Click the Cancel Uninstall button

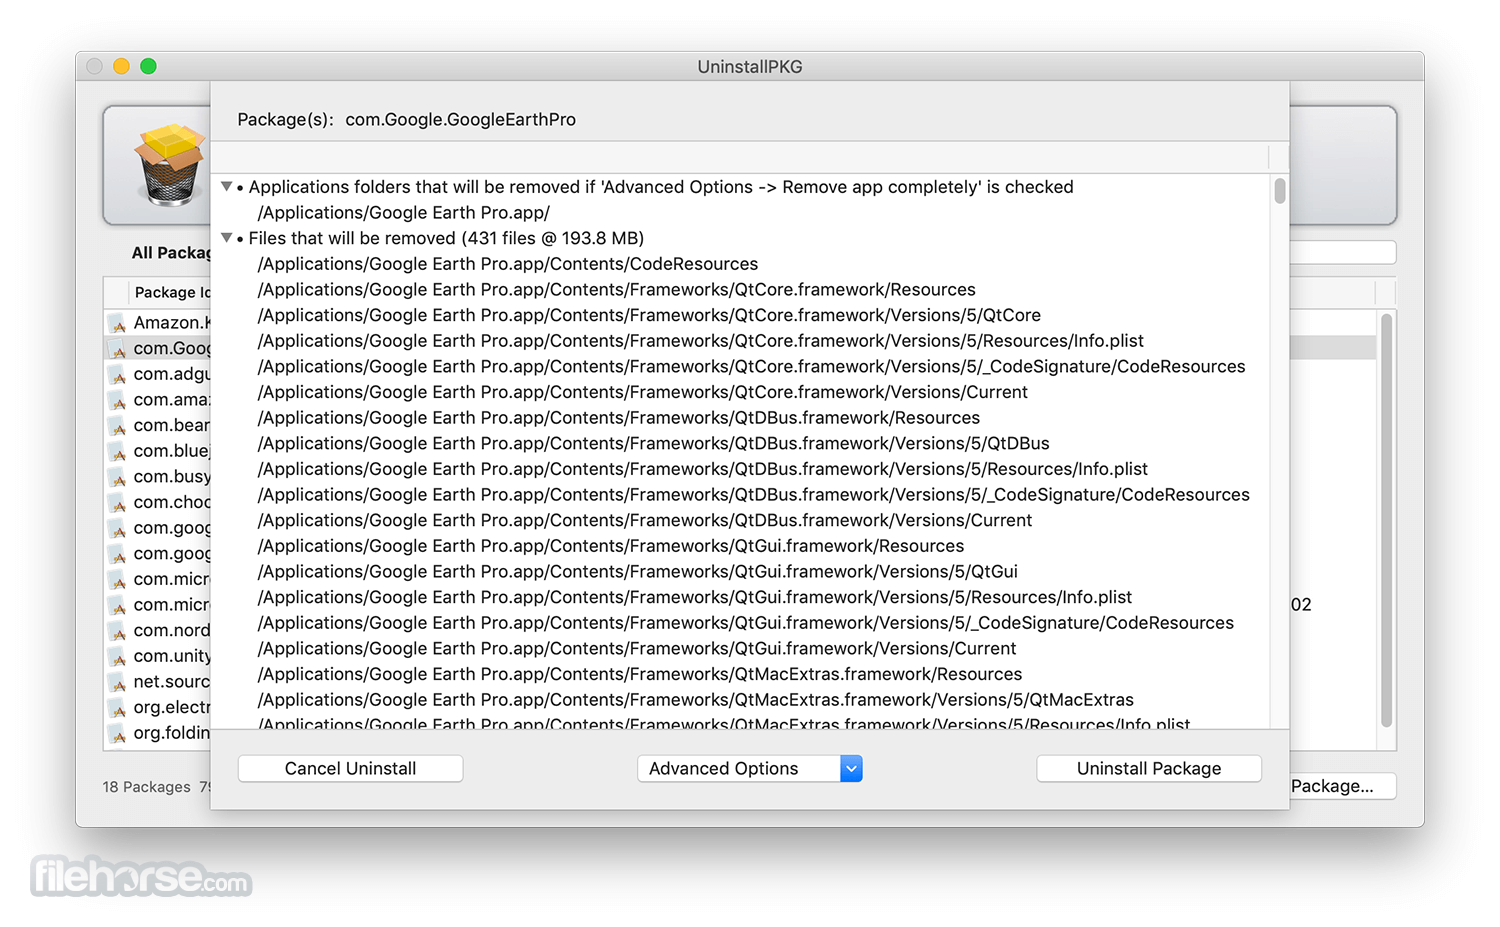pos(350,768)
